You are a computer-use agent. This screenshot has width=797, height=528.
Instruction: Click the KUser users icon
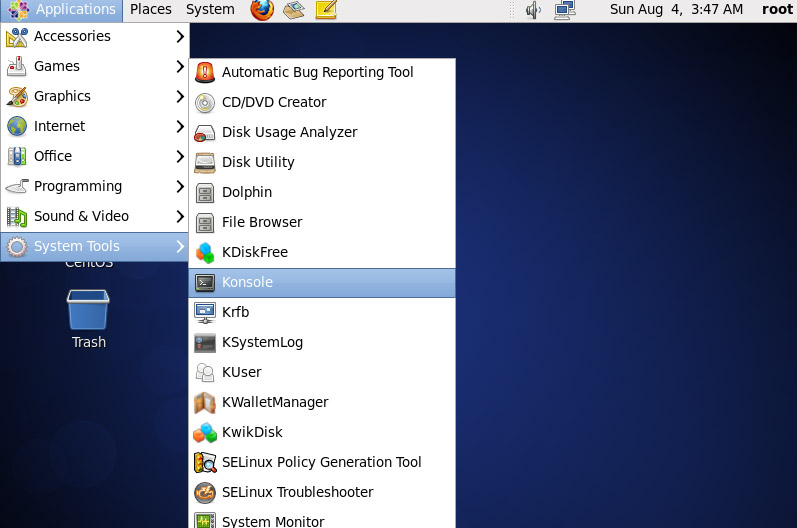205,372
